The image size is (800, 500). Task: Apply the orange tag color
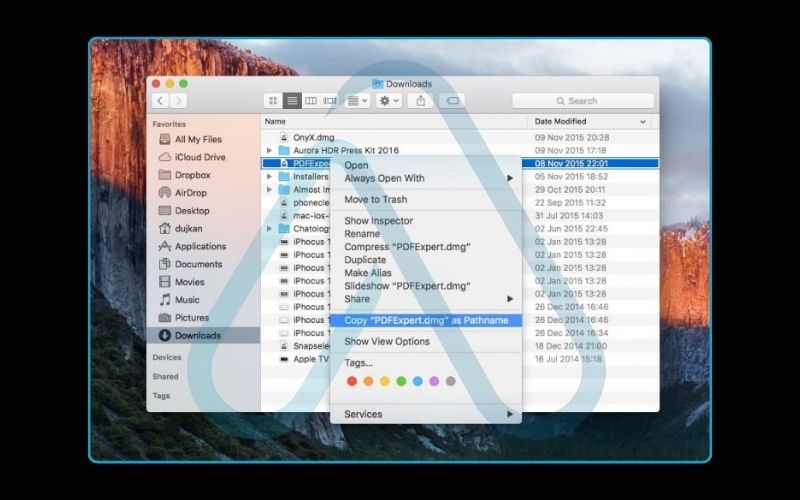[368, 381]
